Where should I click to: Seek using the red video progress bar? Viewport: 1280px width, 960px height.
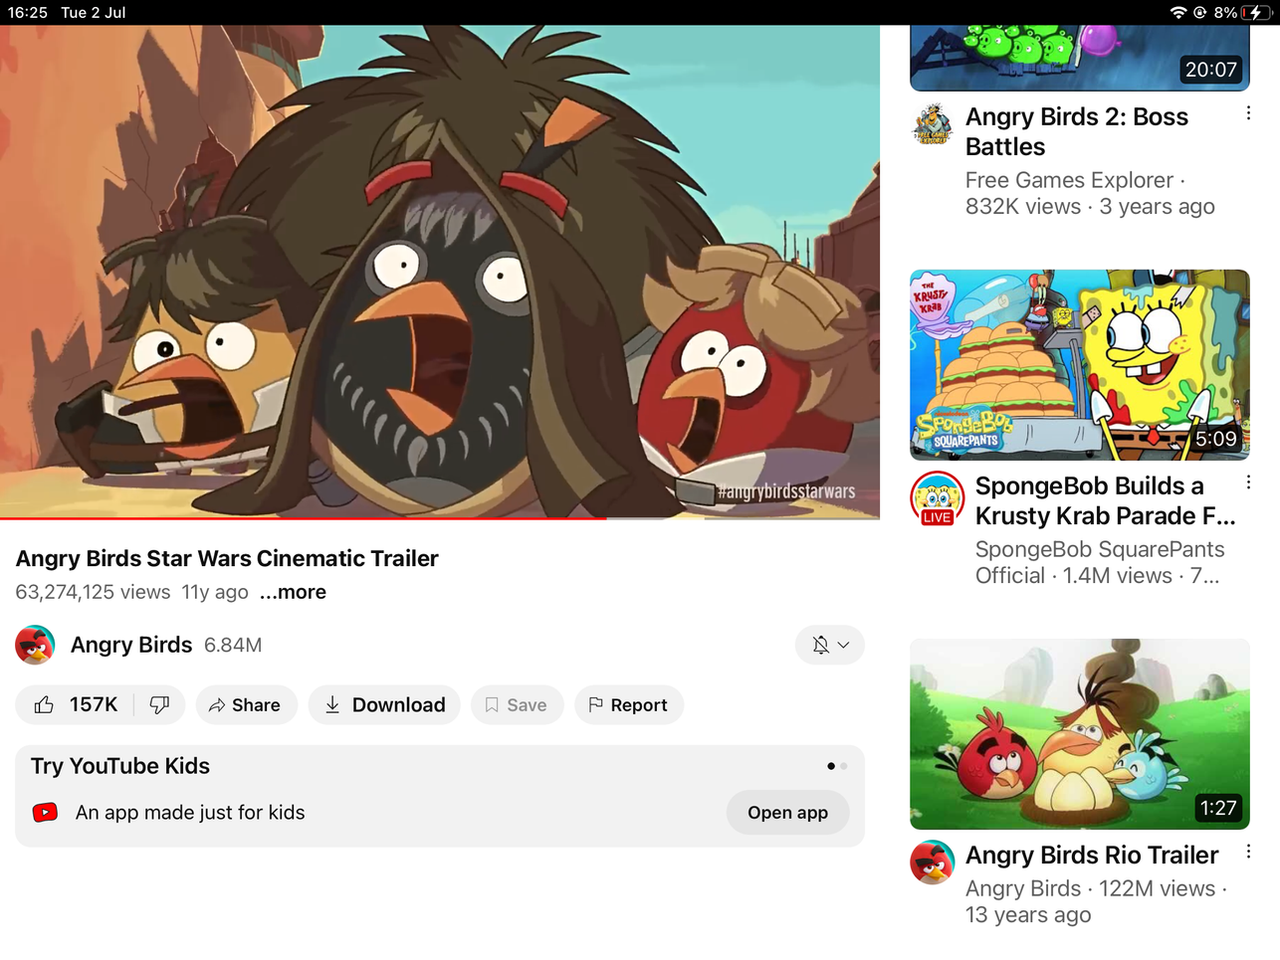440,518
